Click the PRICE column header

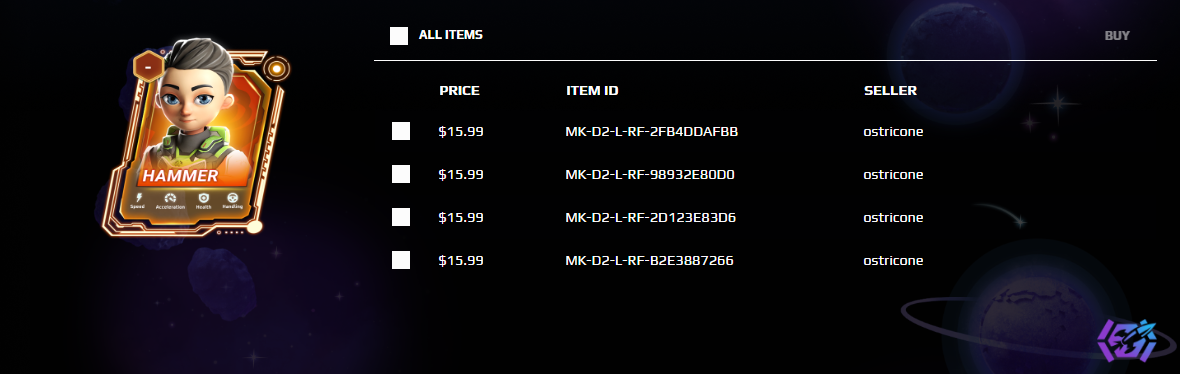(459, 90)
